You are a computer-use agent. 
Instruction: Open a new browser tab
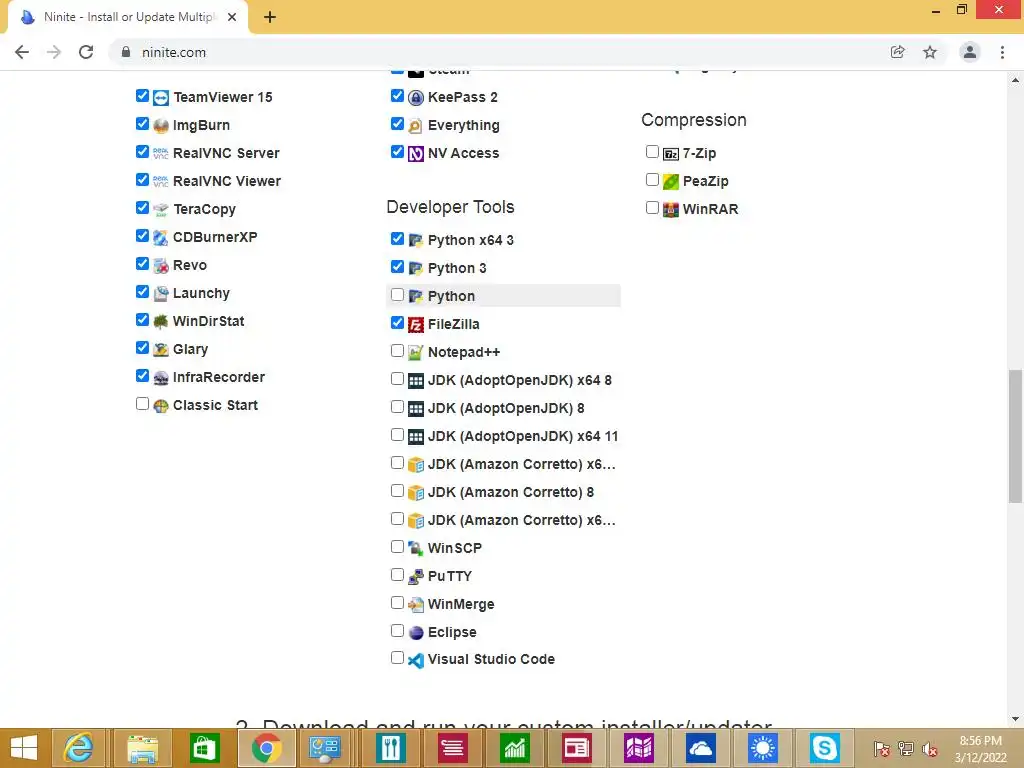(270, 18)
